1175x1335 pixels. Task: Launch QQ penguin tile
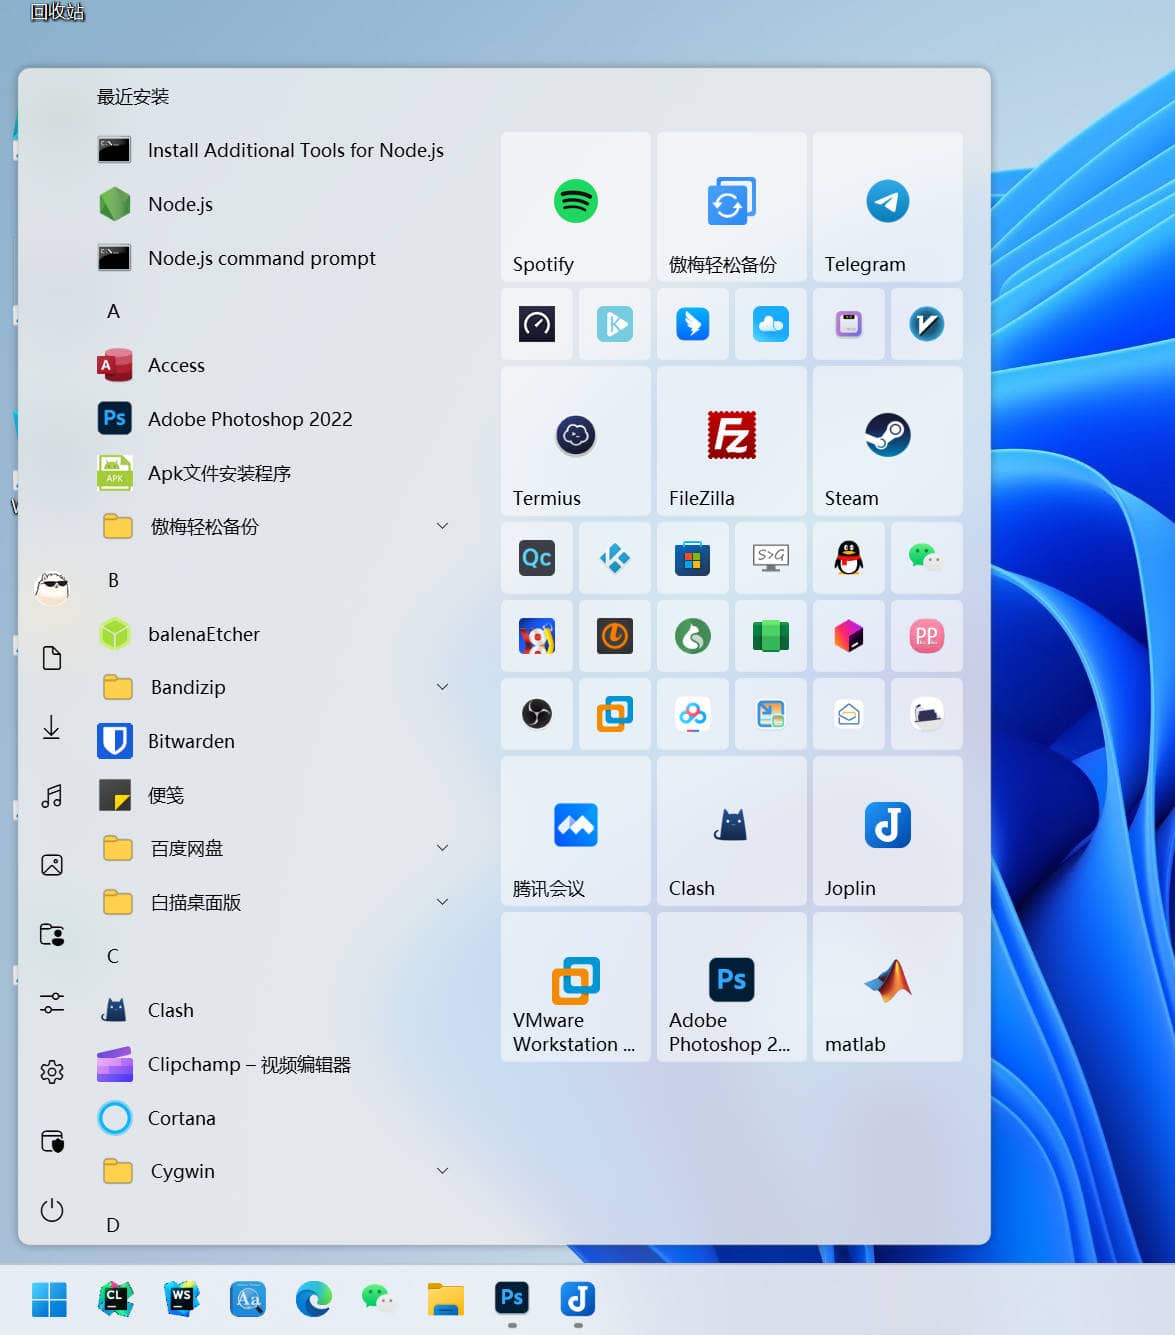[x=849, y=558]
